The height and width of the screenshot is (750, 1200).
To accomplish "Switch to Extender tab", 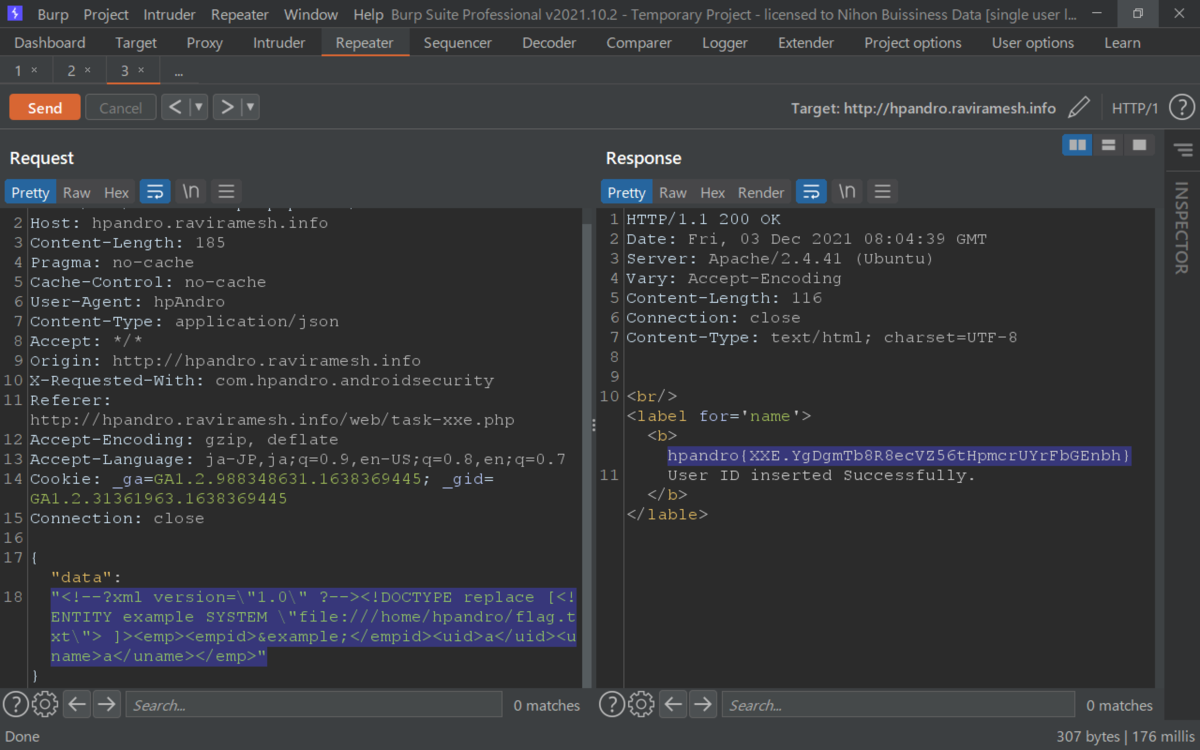I will click(x=806, y=43).
